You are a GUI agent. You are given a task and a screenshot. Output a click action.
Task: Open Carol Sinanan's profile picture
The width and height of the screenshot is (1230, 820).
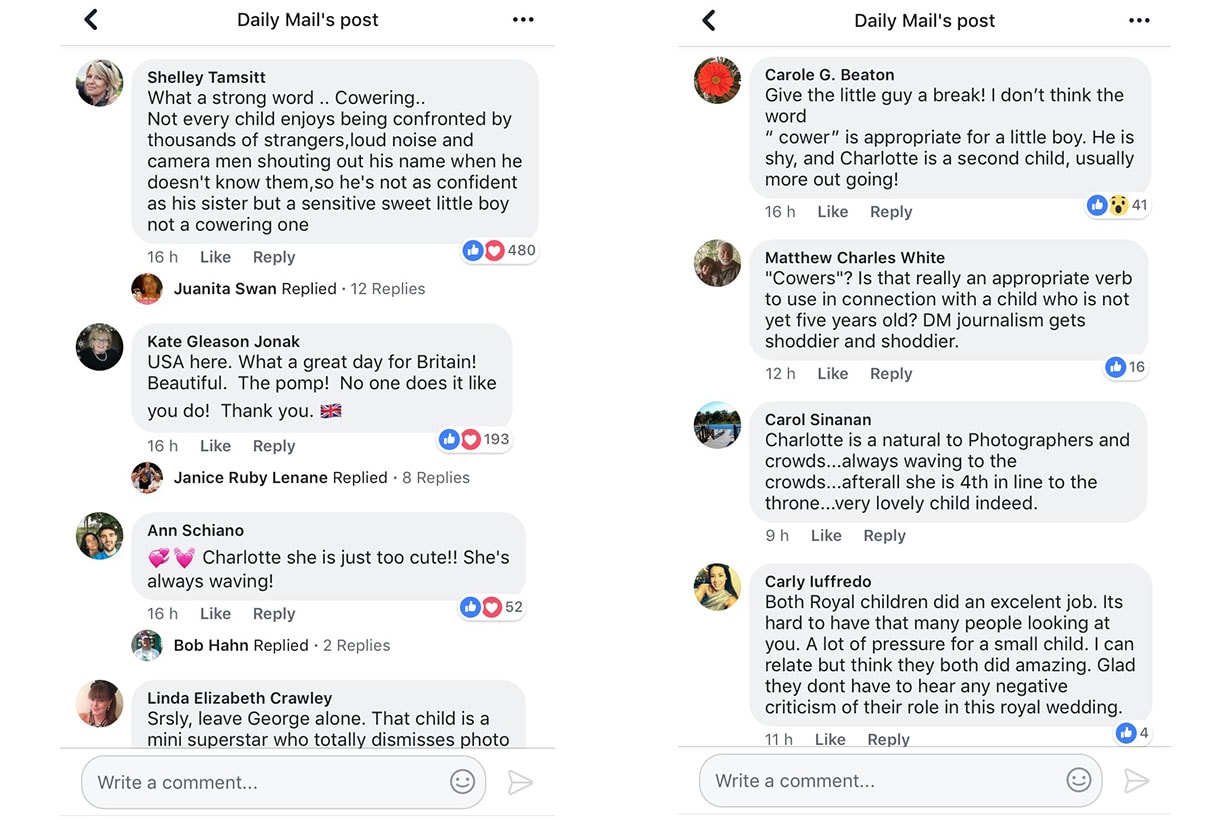point(716,425)
